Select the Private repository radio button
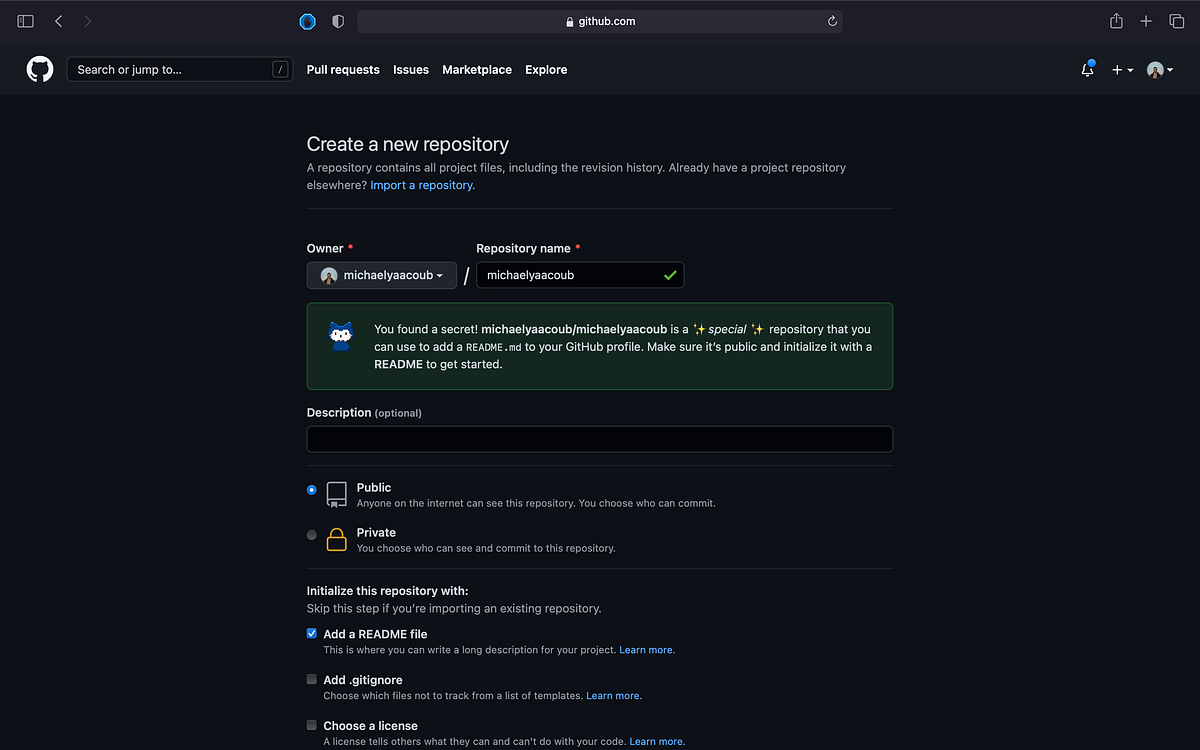1200x750 pixels. coord(311,534)
